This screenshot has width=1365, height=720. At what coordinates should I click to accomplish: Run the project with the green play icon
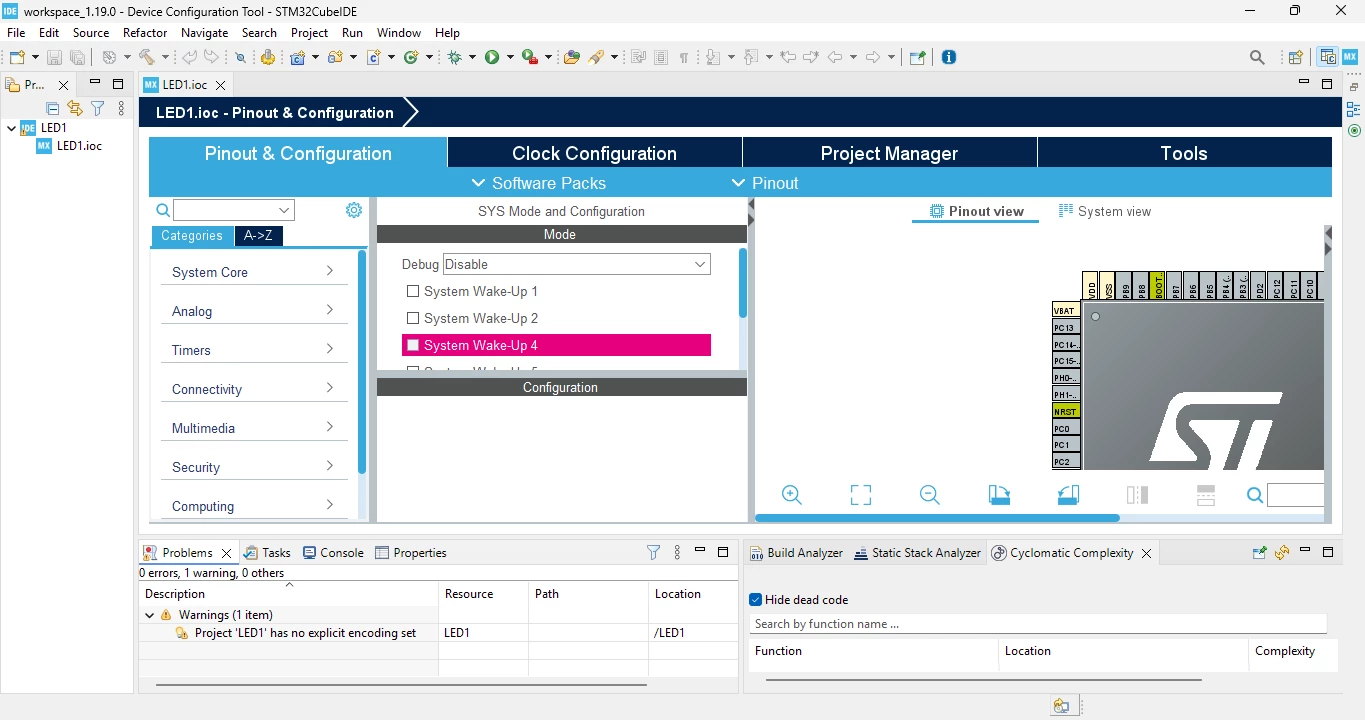[x=492, y=58]
